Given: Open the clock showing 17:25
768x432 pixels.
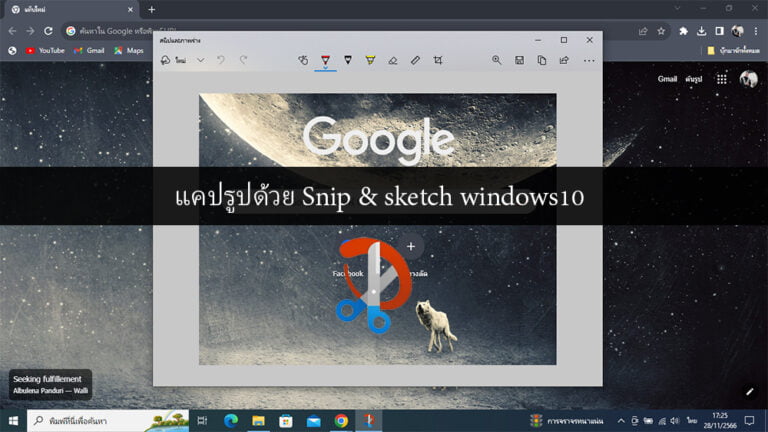Looking at the screenshot, I should point(720,420).
